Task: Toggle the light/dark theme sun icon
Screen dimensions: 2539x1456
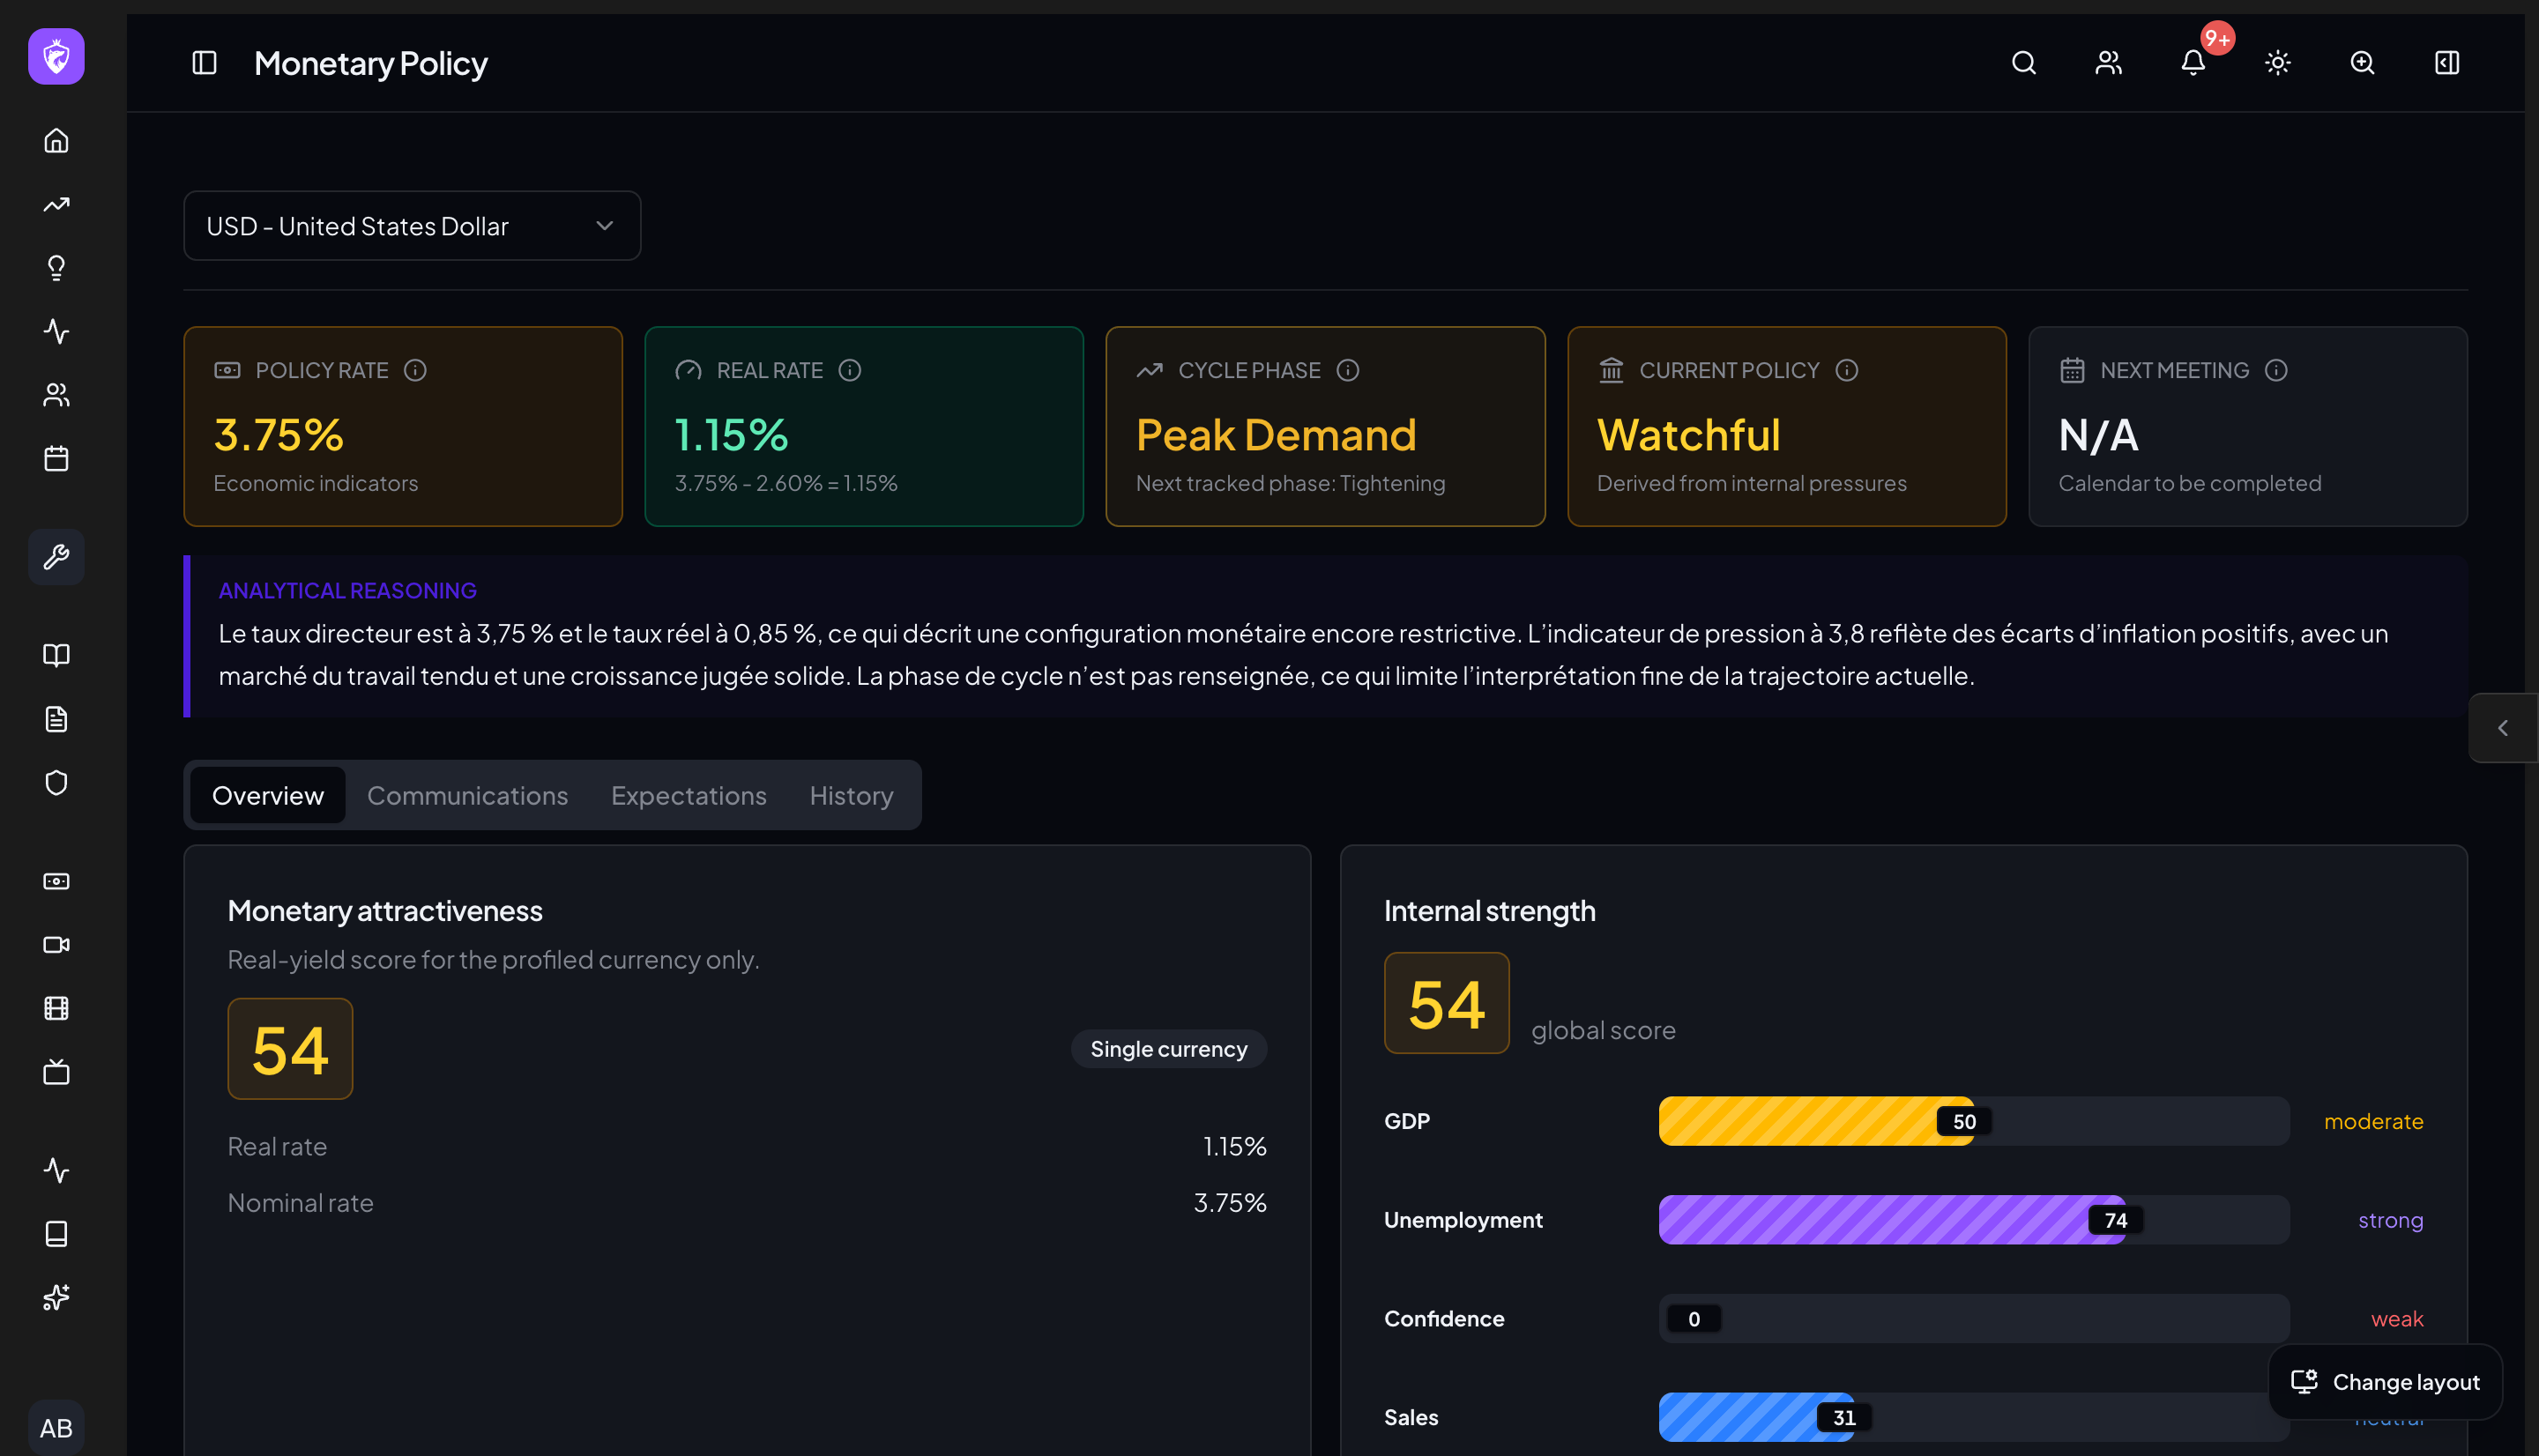Action: coord(2277,63)
